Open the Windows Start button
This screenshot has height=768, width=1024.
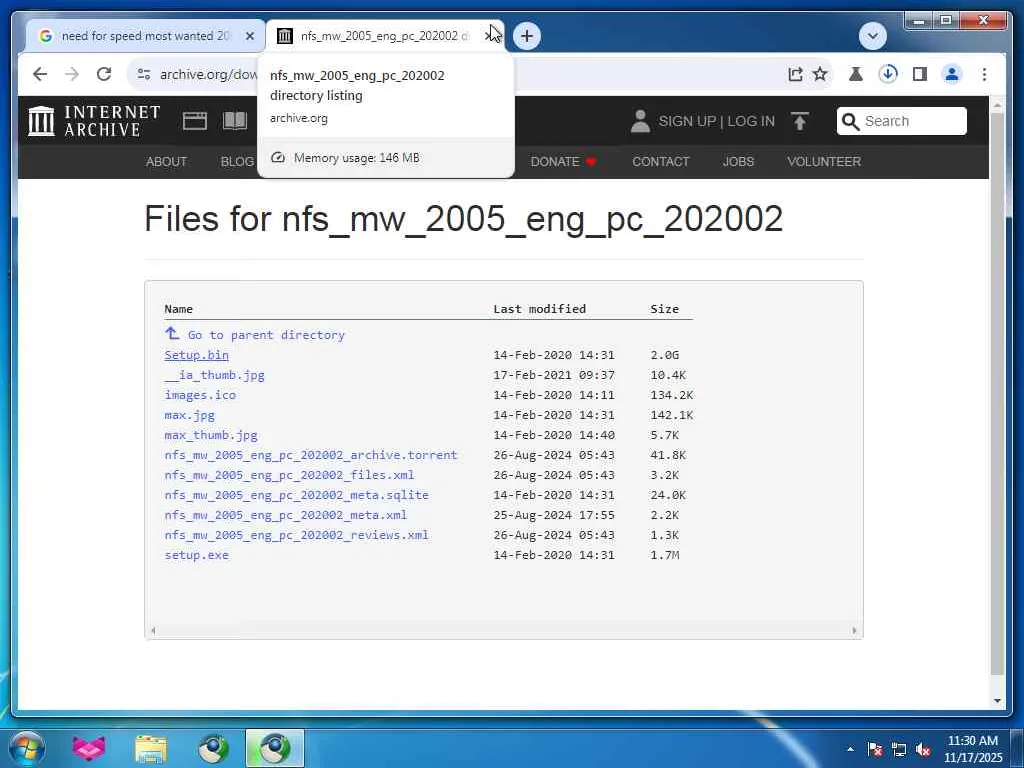click(x=26, y=748)
